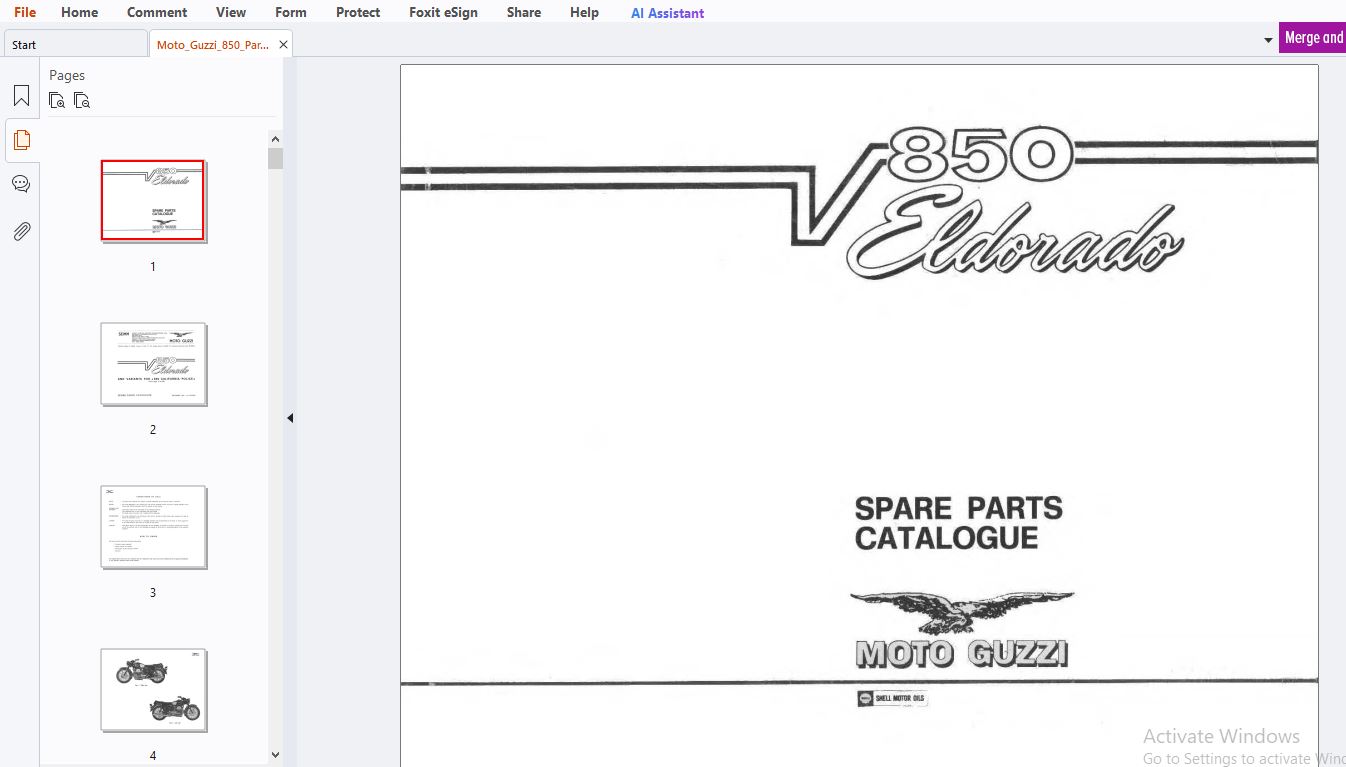This screenshot has height=767, width=1346.
Task: Select page 3 thumbnail
Action: coord(153,526)
